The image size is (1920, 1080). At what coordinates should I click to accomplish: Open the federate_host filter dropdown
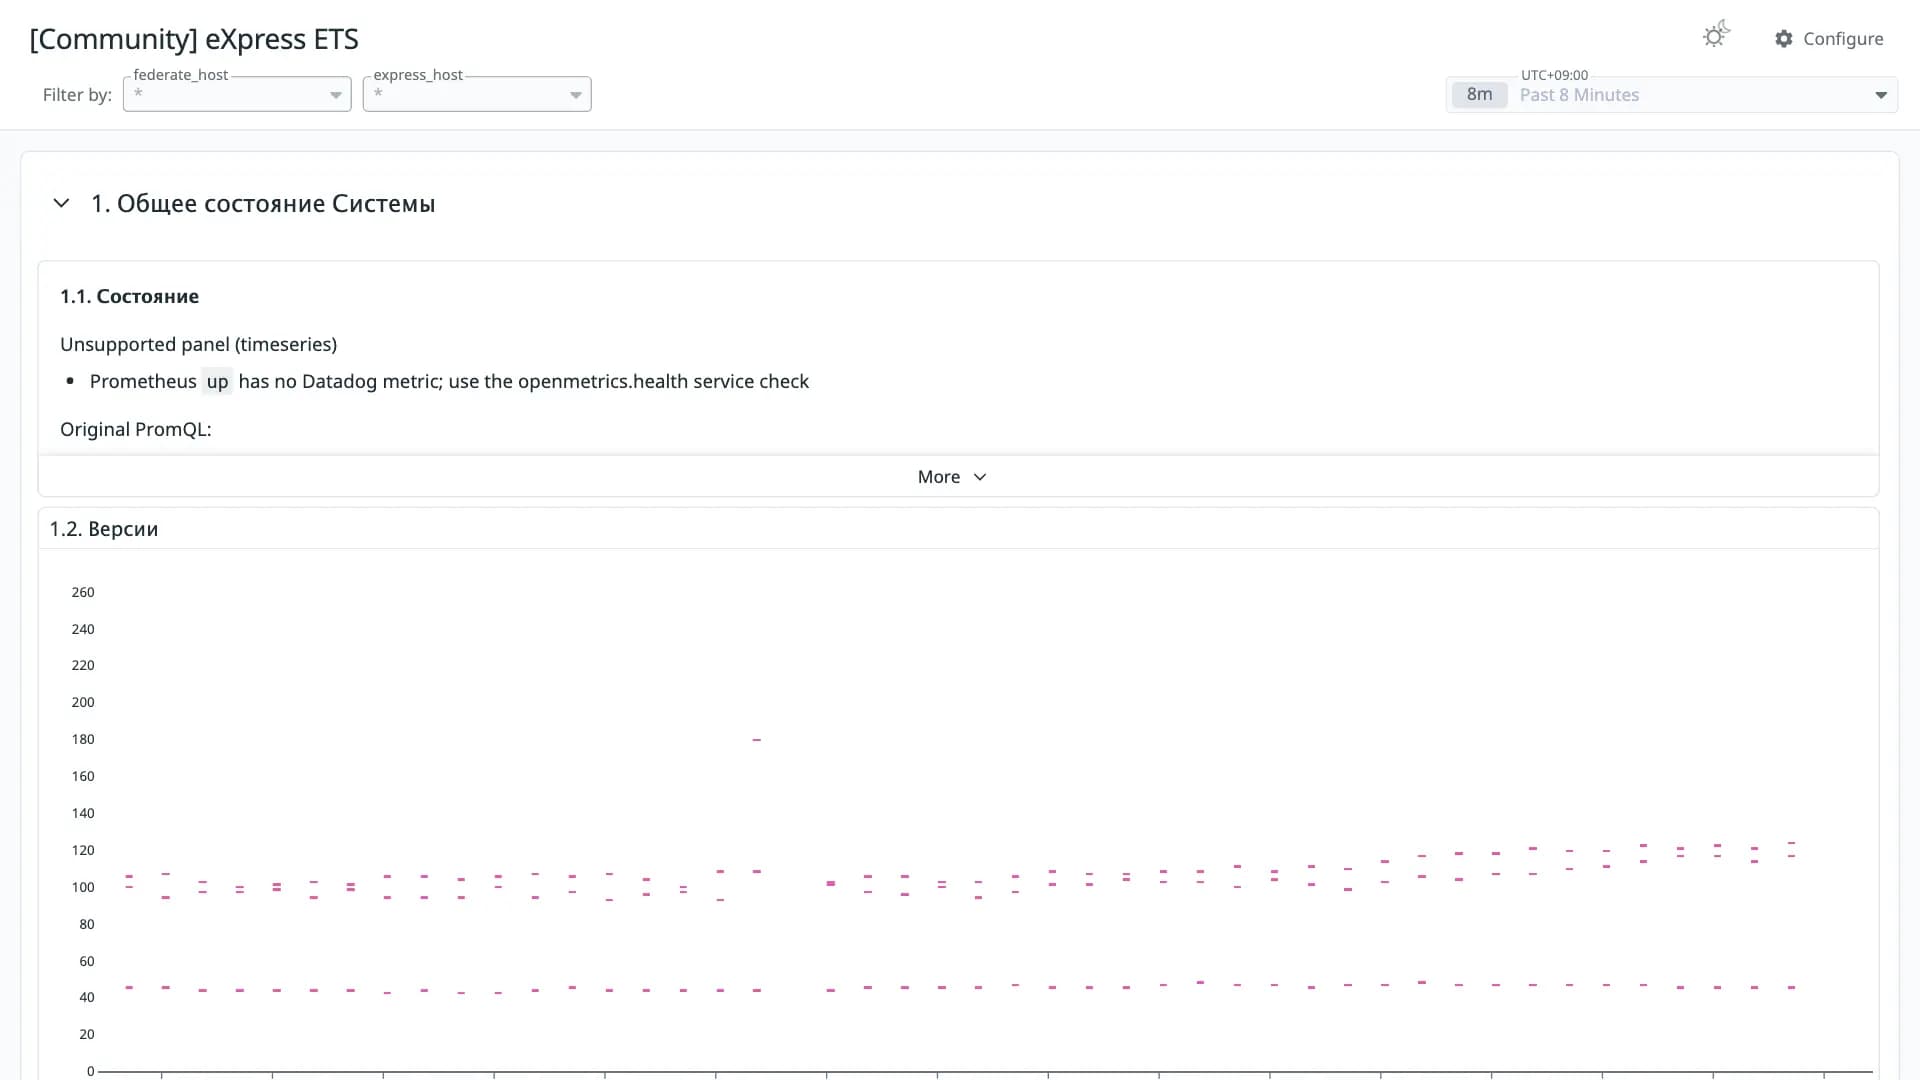(237, 94)
